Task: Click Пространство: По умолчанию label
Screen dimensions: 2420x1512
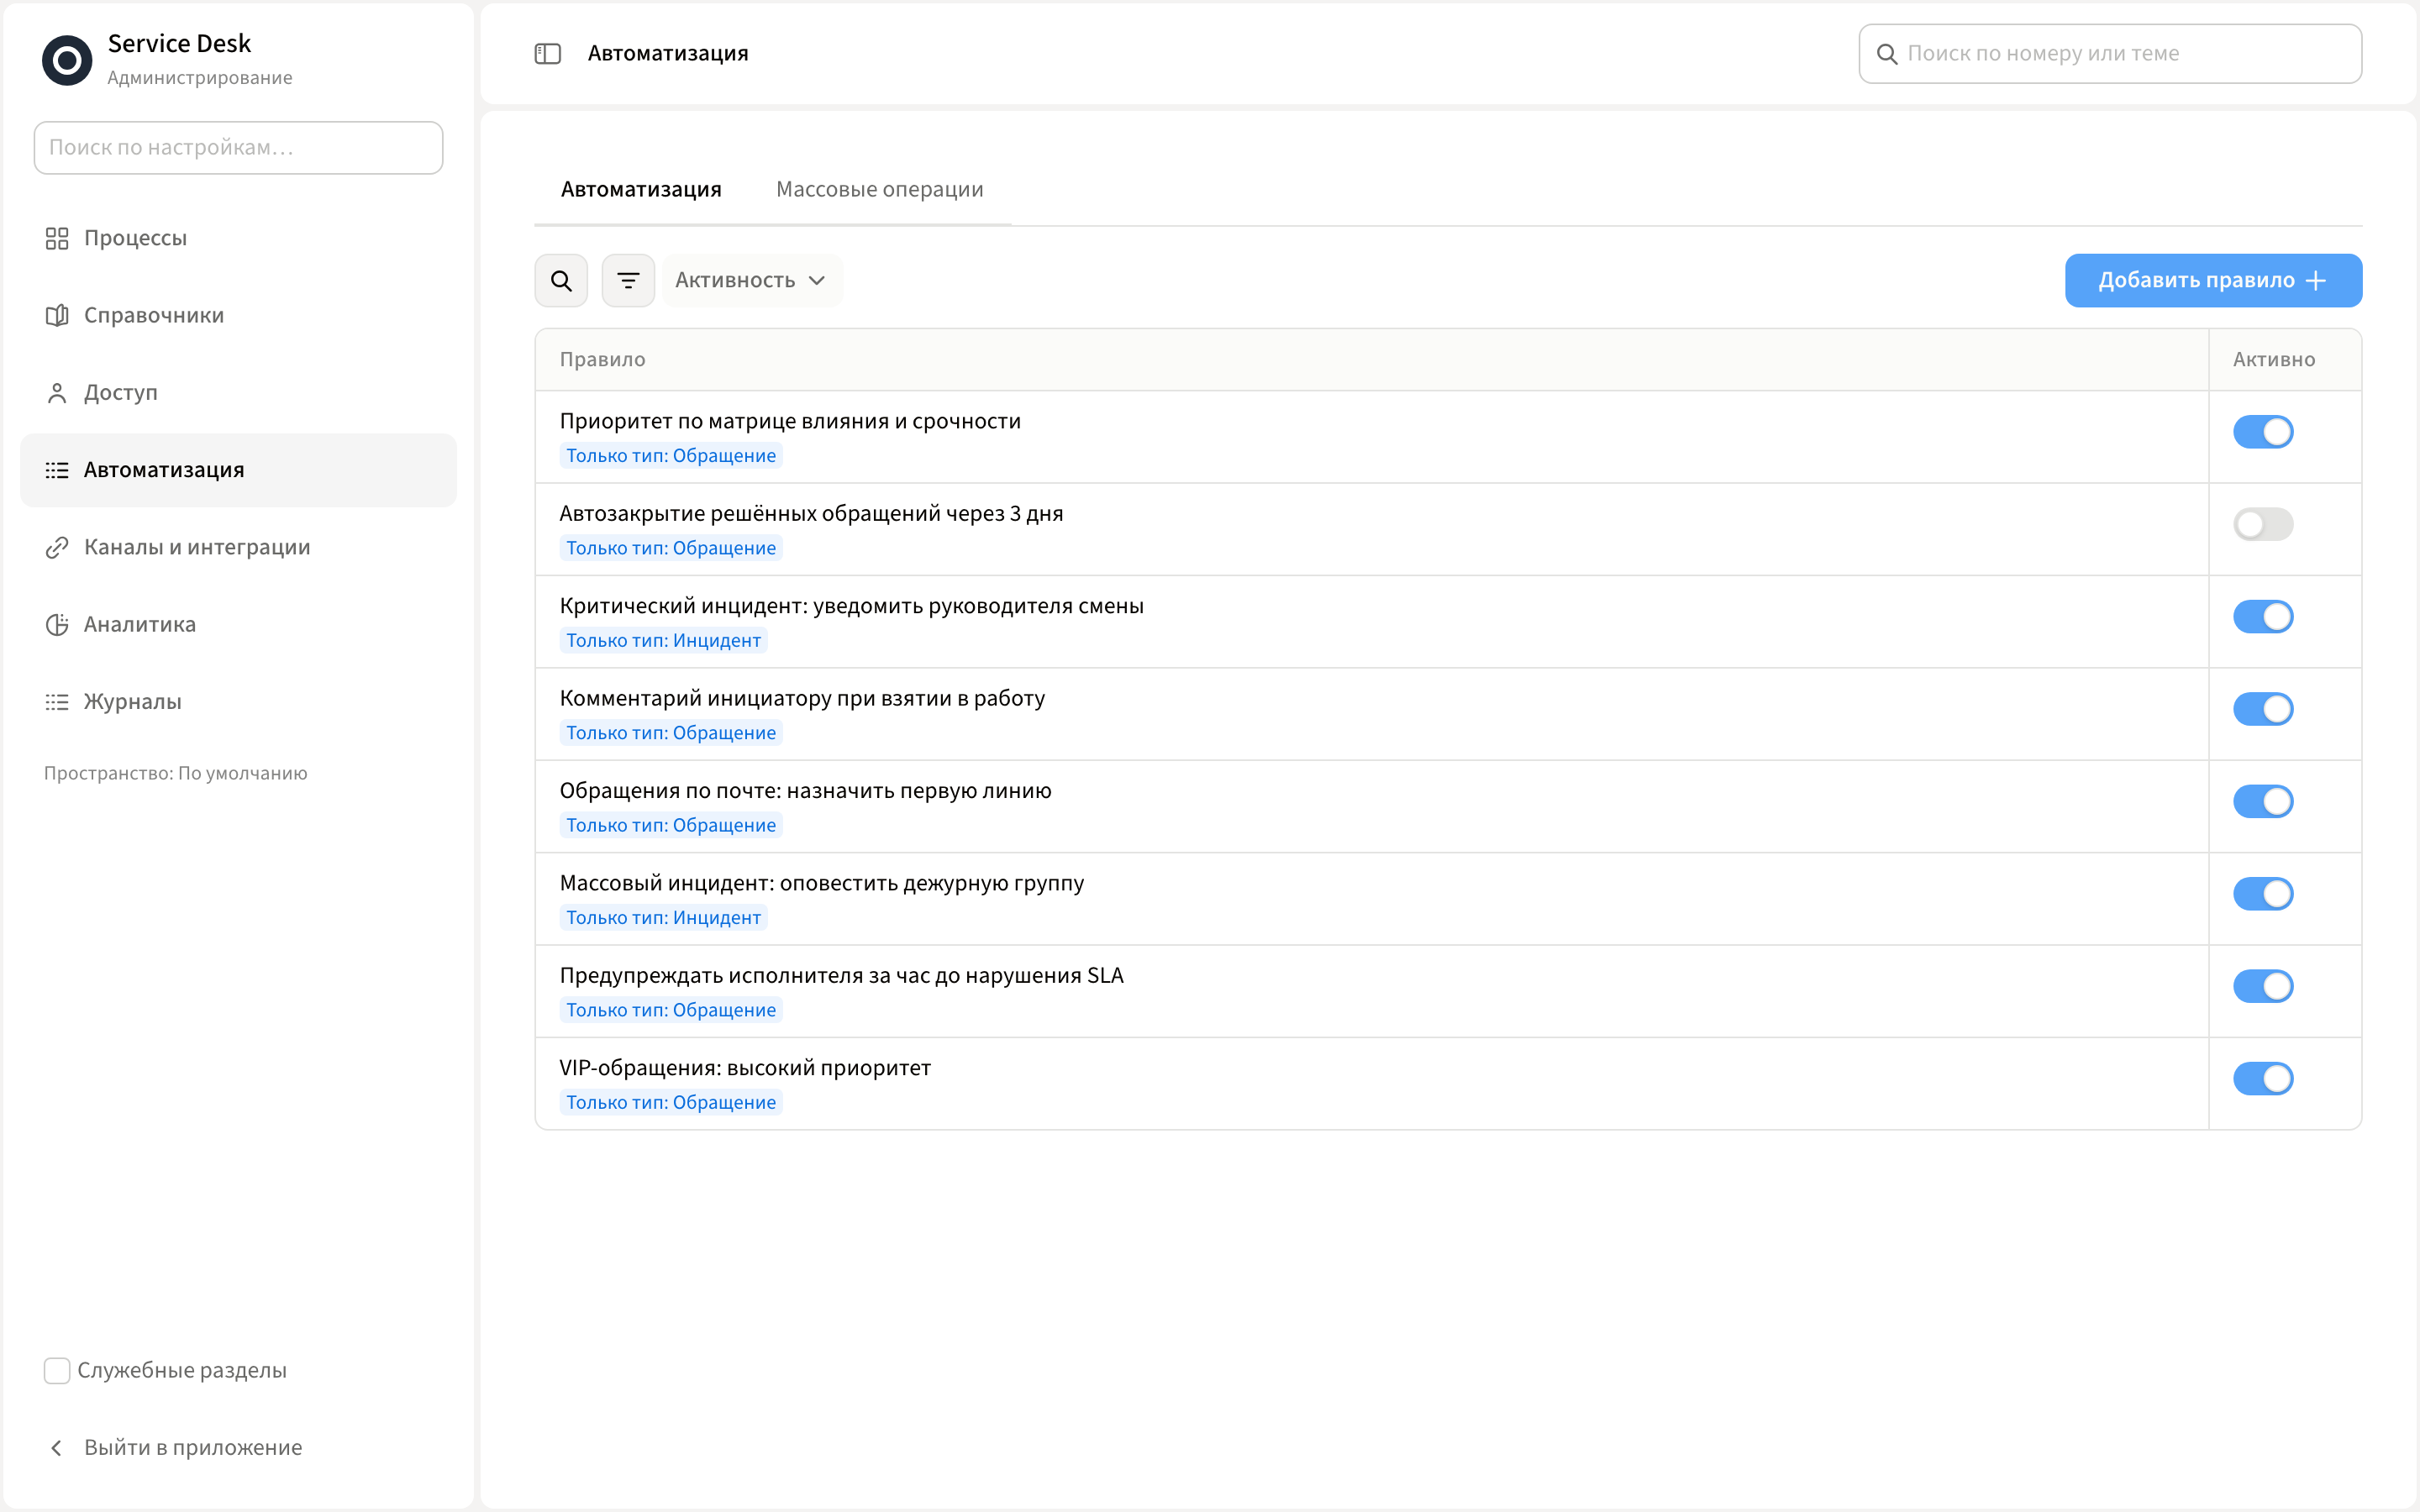Action: coord(175,773)
